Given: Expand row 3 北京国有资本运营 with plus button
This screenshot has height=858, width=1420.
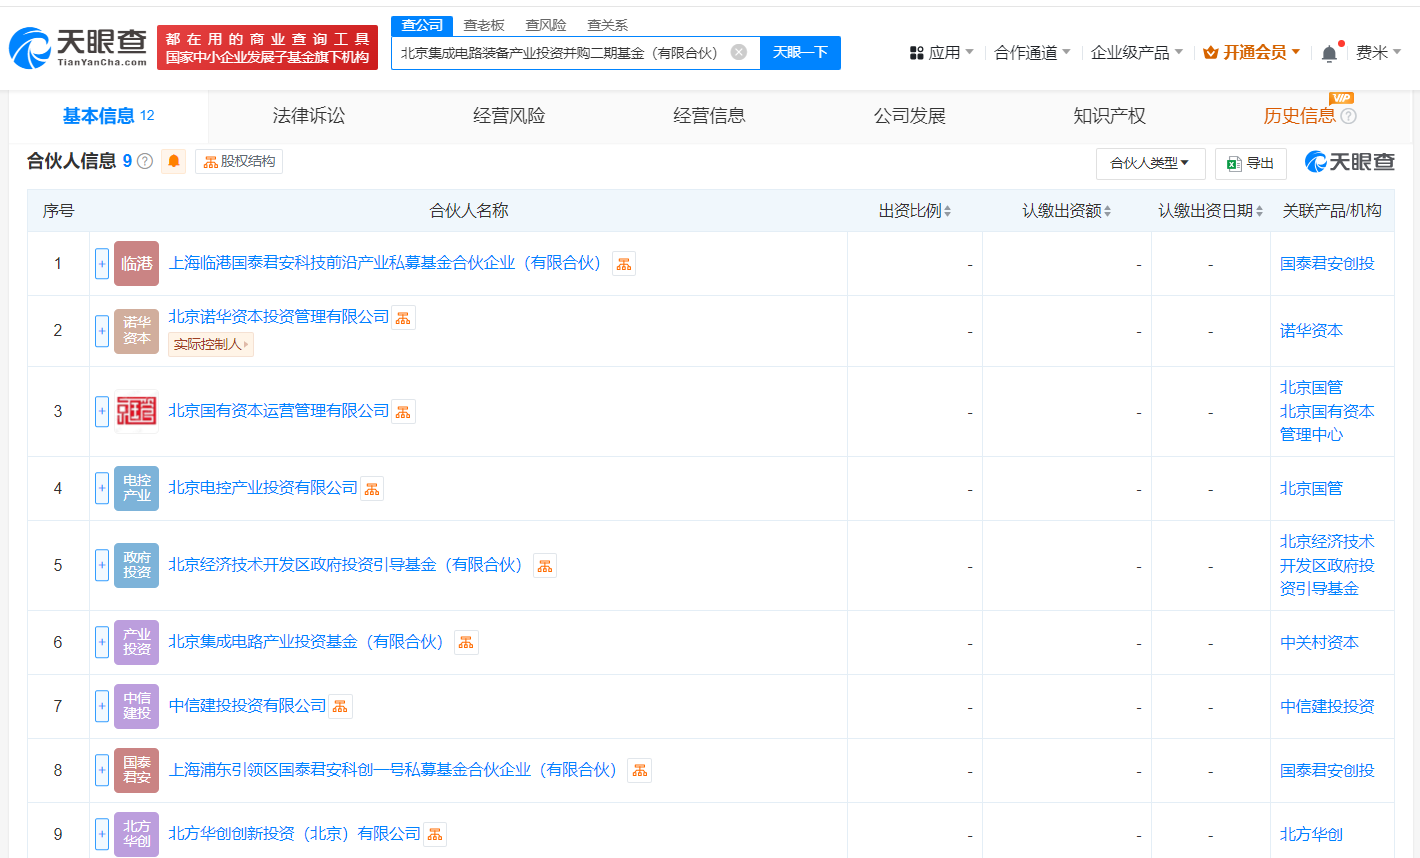Looking at the screenshot, I should pyautogui.click(x=102, y=411).
